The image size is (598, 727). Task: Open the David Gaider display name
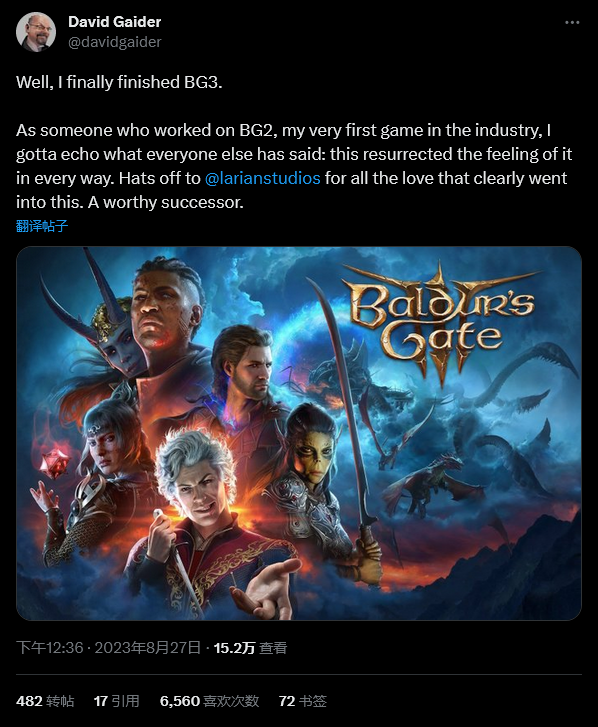pyautogui.click(x=115, y=22)
